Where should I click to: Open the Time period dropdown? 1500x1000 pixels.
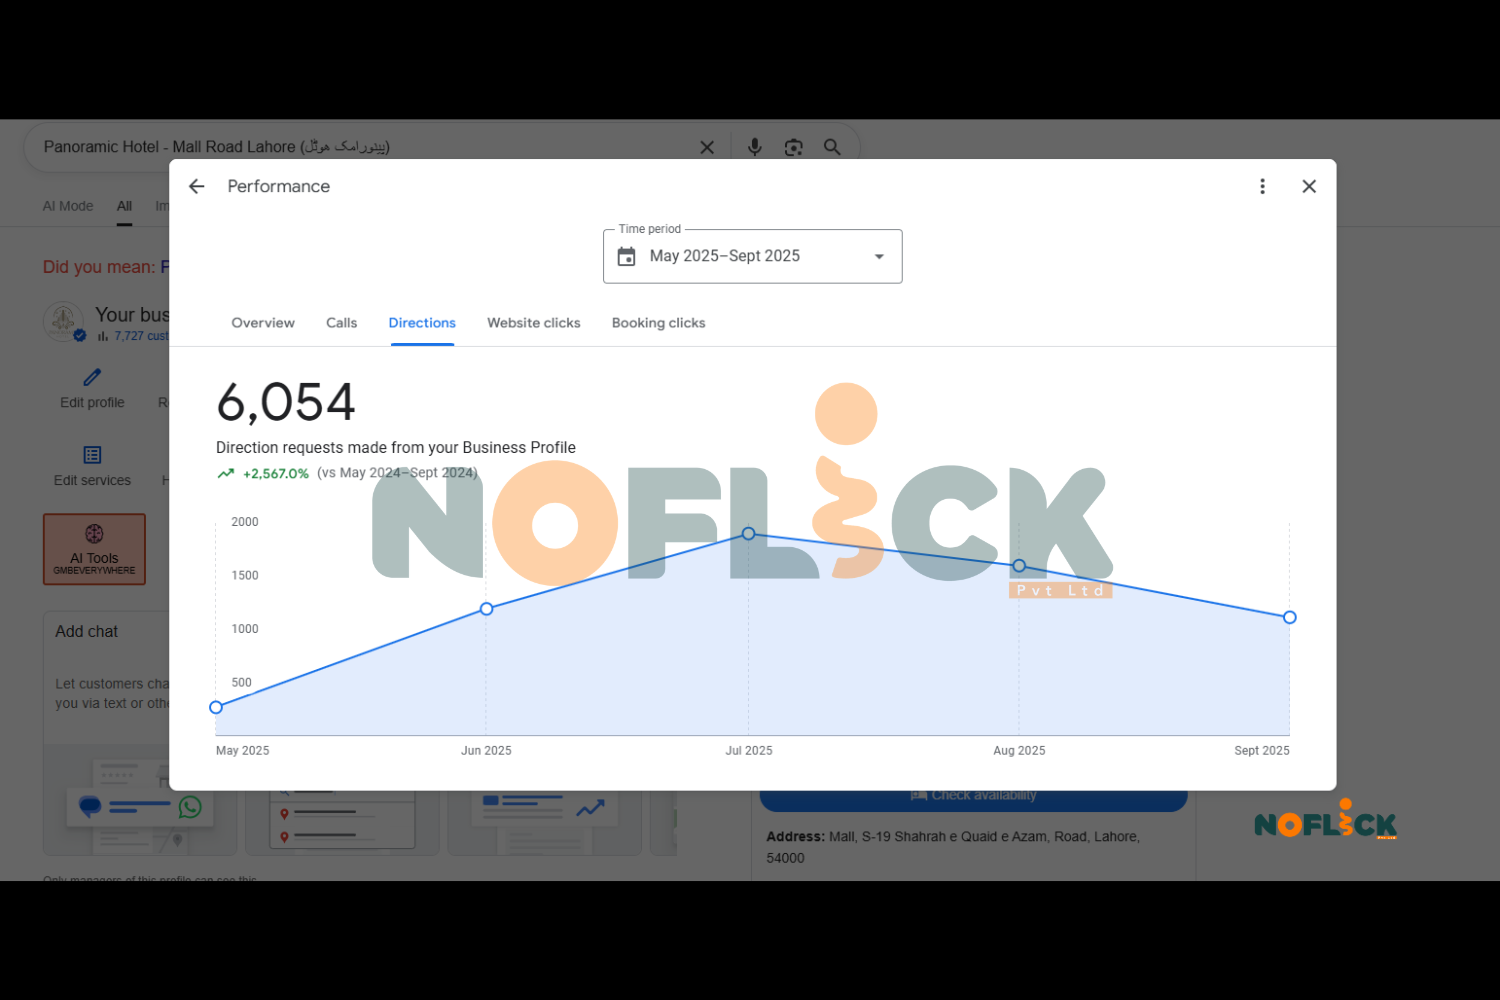click(752, 256)
